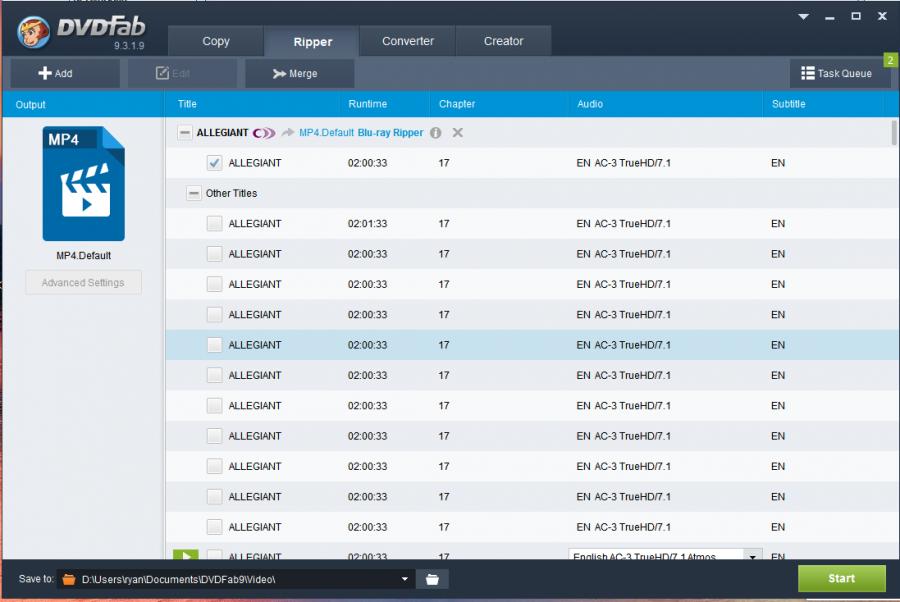The image size is (900, 602).
Task: Open the Task Queue
Action: [x=840, y=73]
